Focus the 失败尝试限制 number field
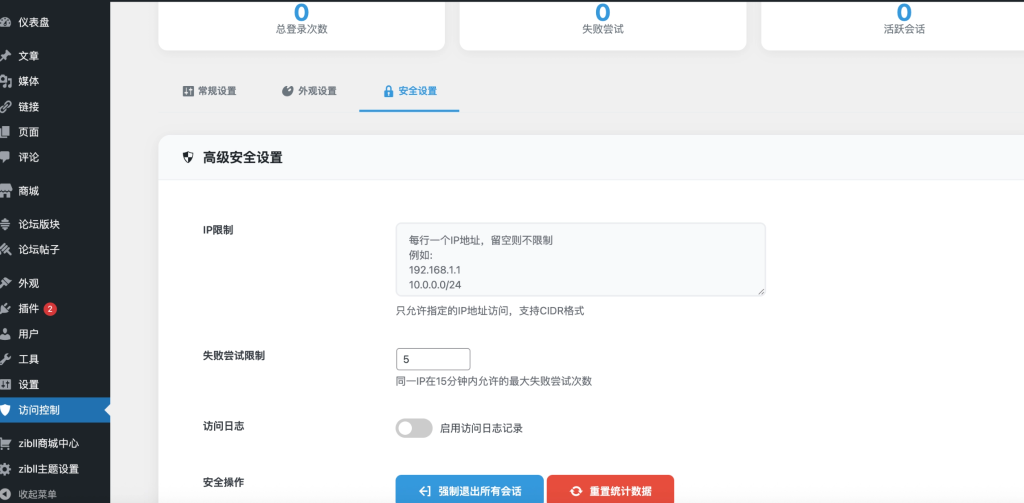1024x503 pixels. (433, 359)
